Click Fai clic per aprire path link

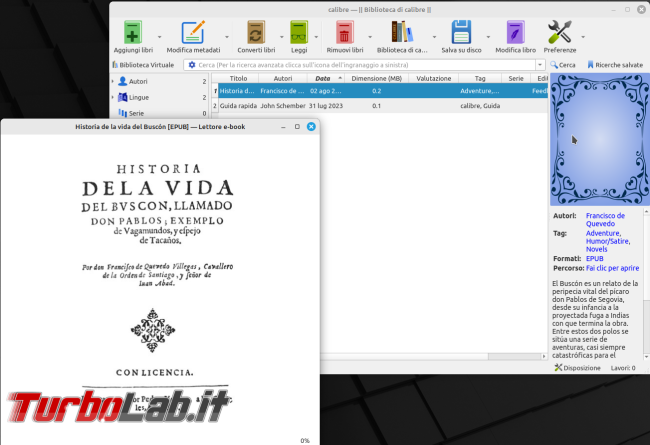(x=612, y=268)
